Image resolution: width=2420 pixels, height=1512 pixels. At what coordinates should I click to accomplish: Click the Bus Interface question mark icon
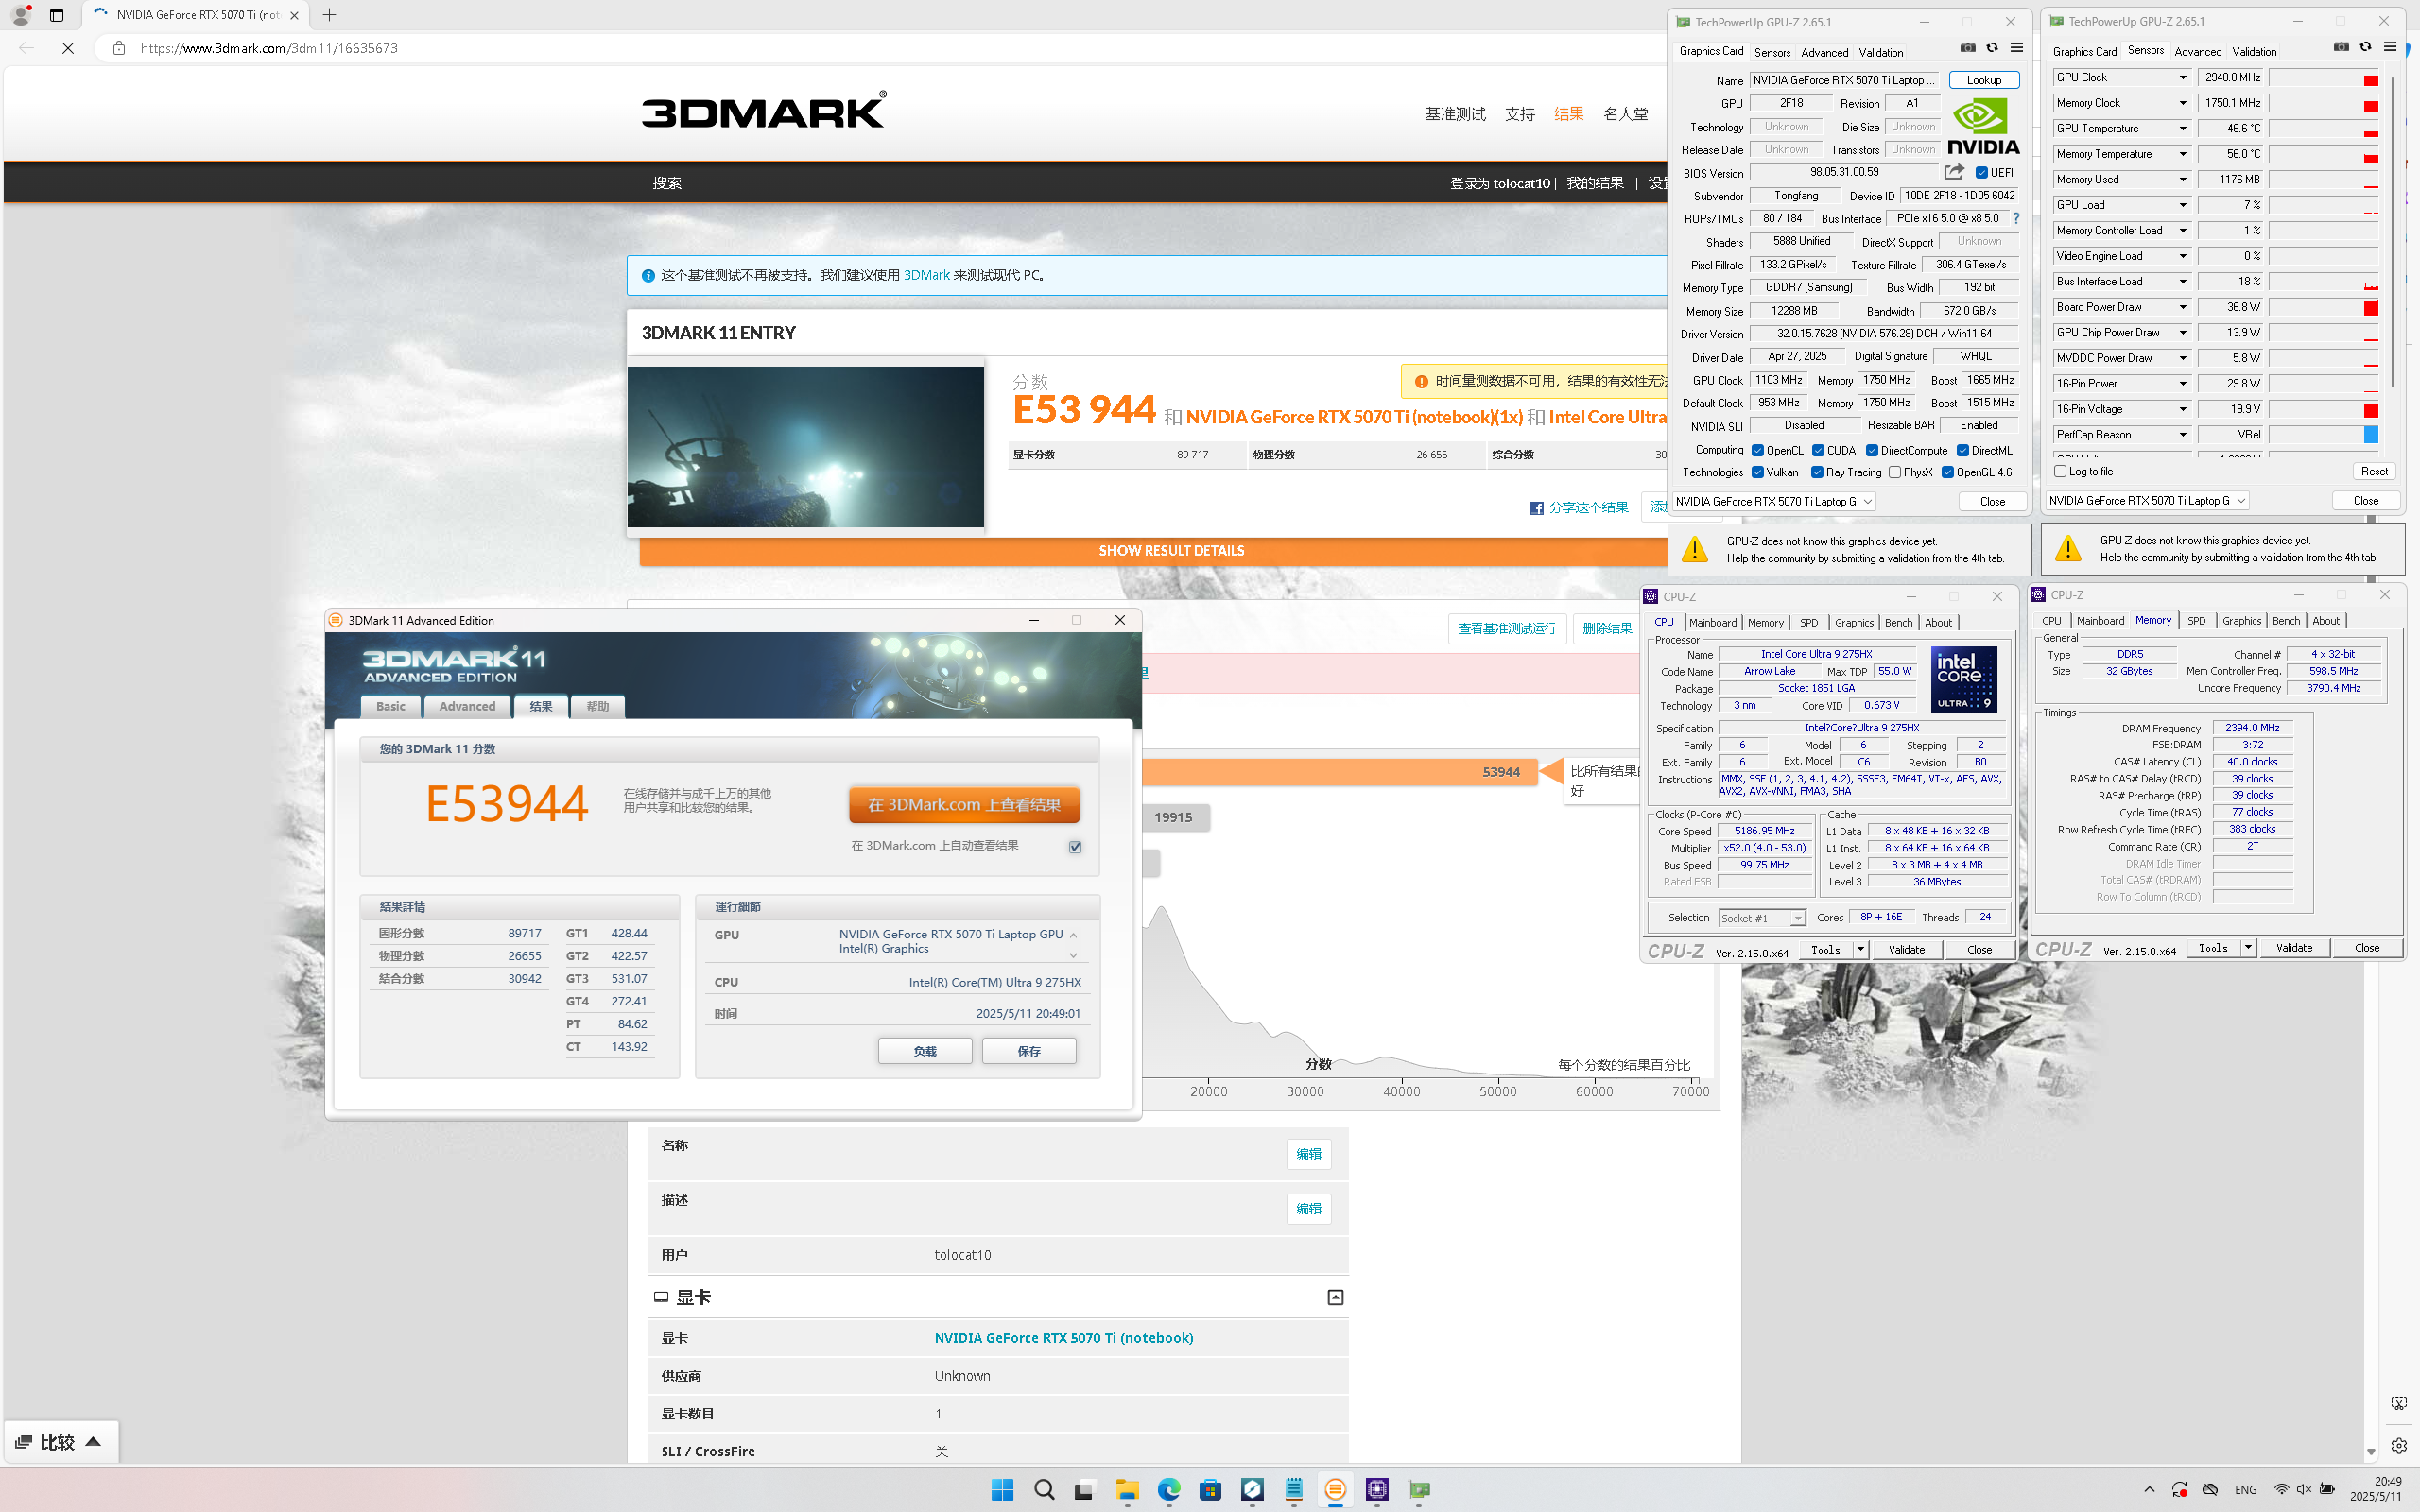click(2016, 218)
